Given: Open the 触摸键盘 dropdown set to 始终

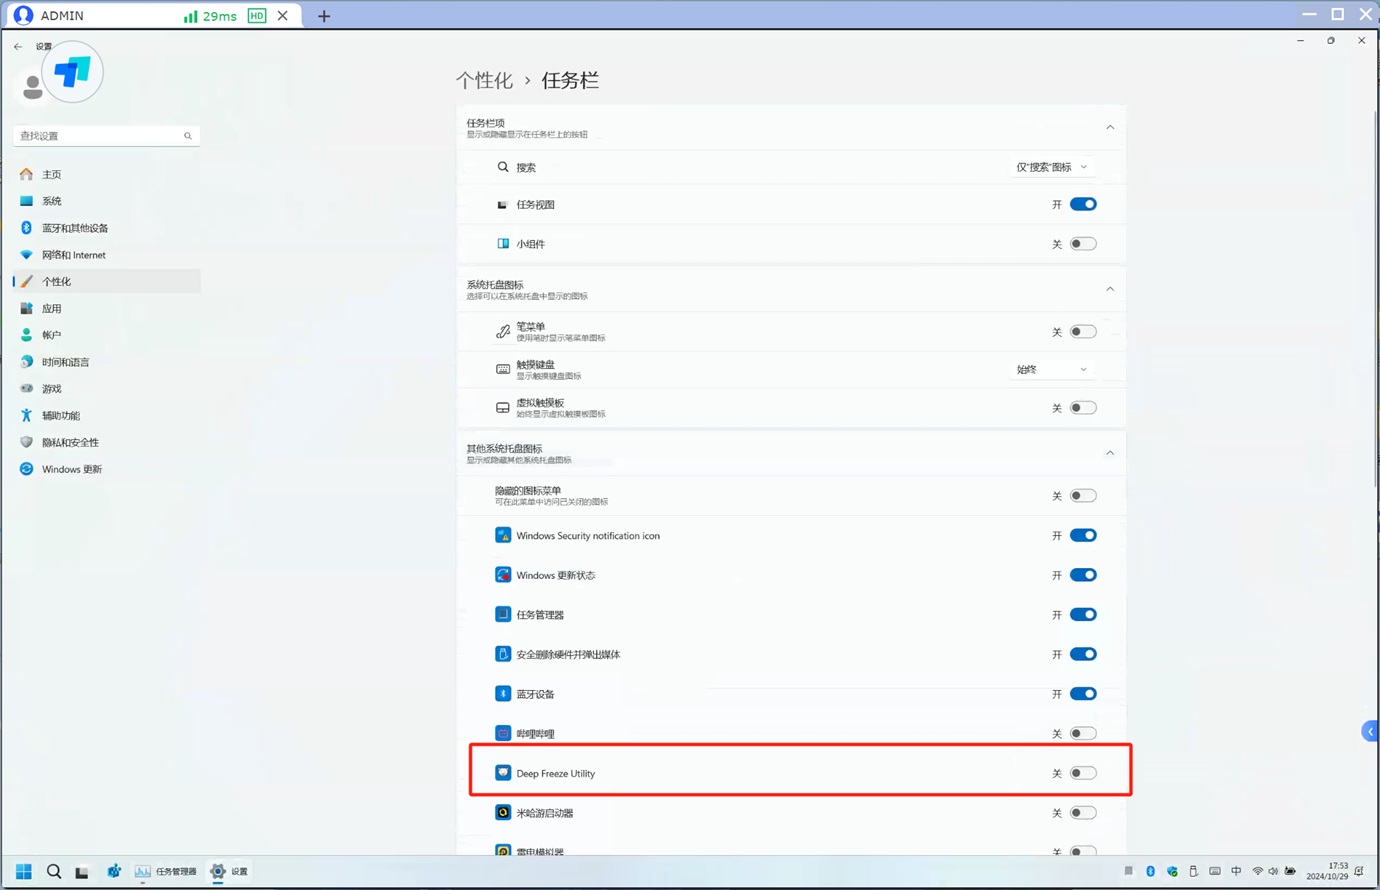Looking at the screenshot, I should 1051,370.
